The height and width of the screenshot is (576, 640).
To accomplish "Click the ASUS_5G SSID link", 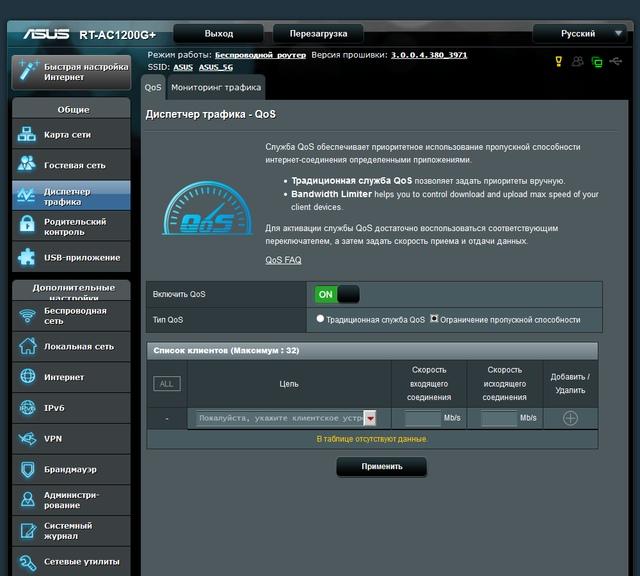I will (x=216, y=67).
